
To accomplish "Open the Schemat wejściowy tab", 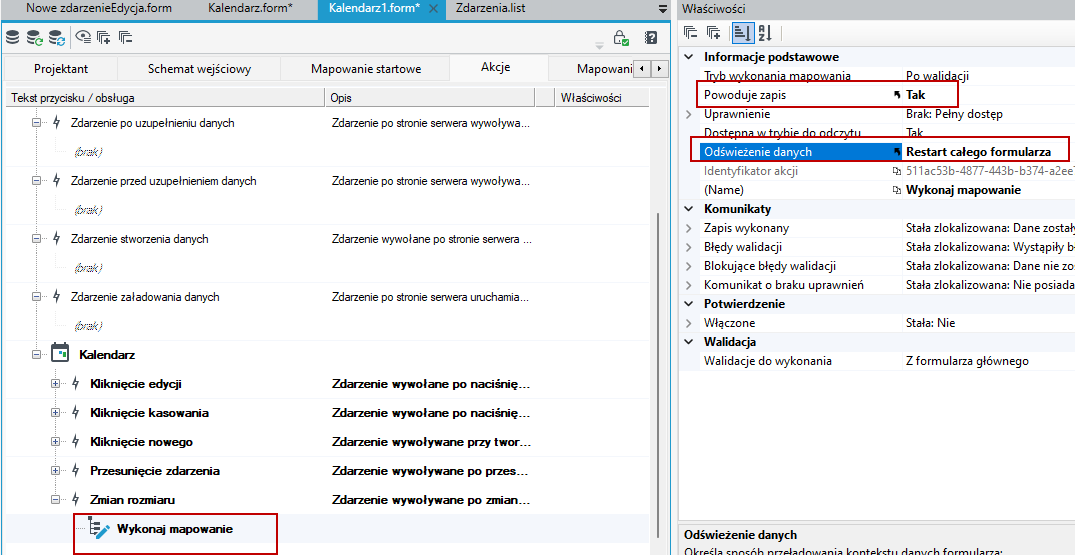I will pyautogui.click(x=200, y=69).
